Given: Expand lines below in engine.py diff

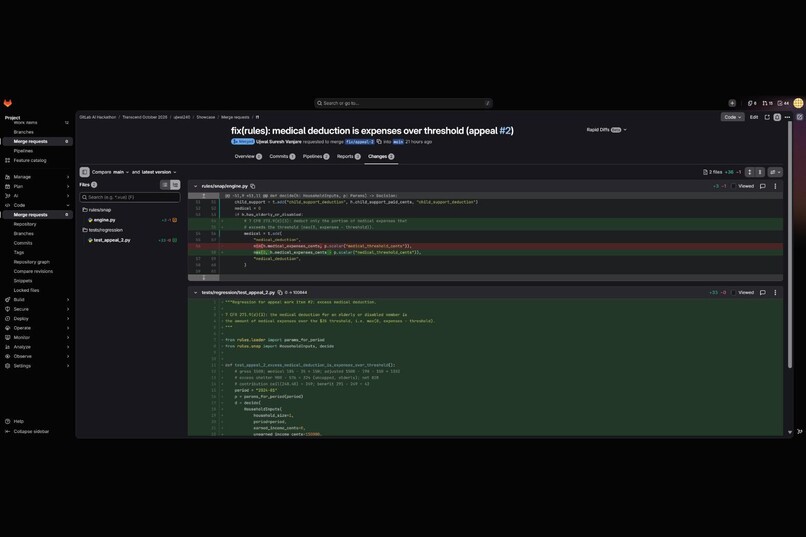Looking at the screenshot, I should (x=204, y=277).
